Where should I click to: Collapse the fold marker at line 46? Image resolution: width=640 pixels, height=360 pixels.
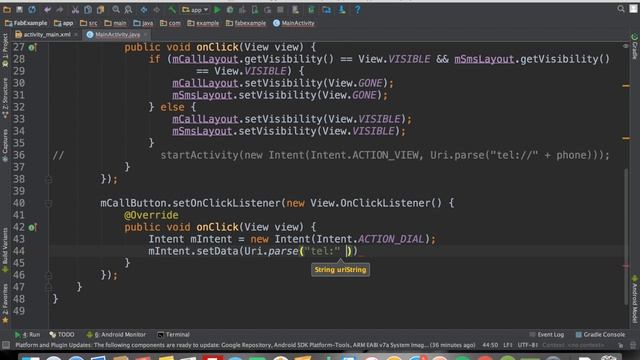pos(48,275)
